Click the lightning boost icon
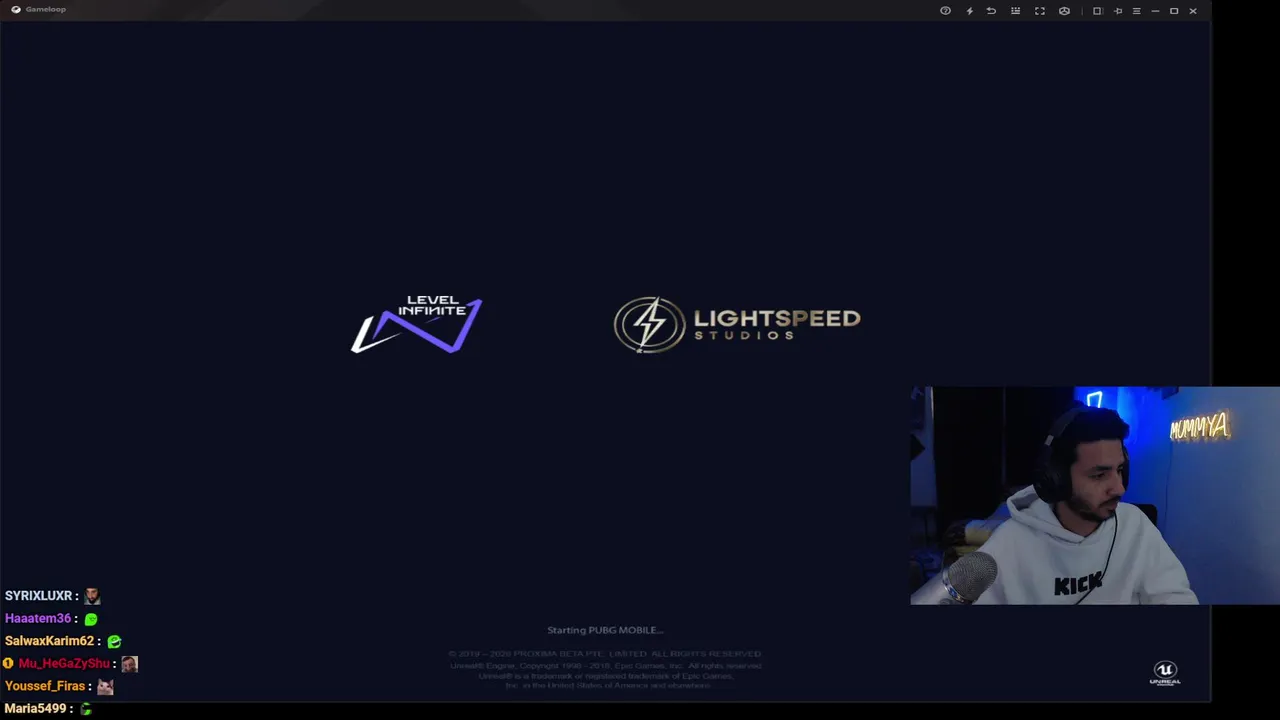Image resolution: width=1280 pixels, height=720 pixels. click(x=969, y=11)
